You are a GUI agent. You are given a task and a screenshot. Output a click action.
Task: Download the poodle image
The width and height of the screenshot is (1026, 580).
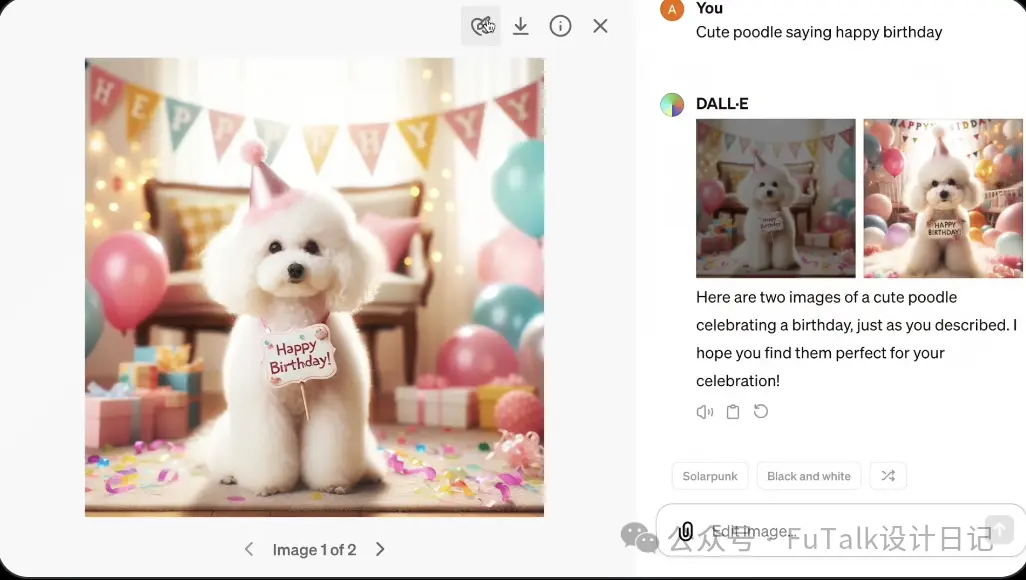[x=521, y=26]
